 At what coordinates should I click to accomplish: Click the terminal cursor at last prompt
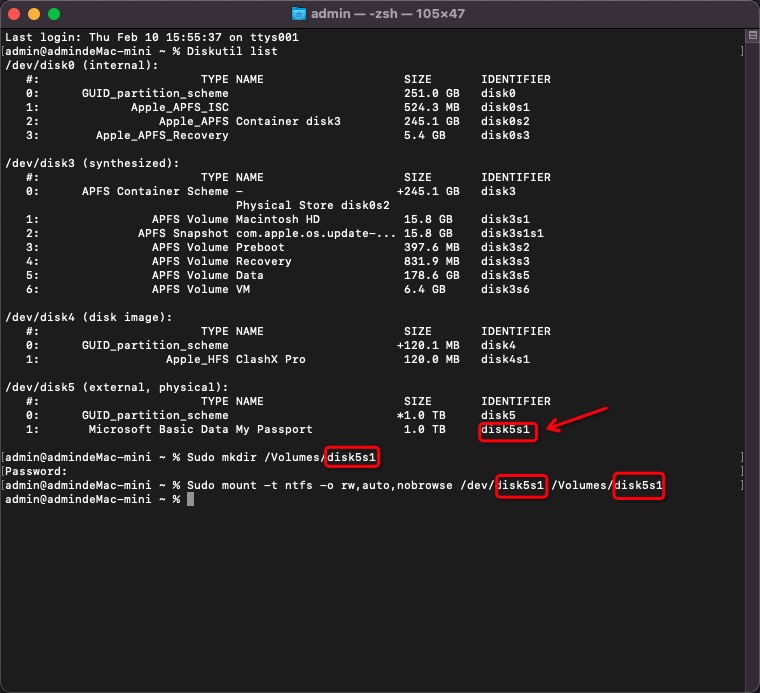point(190,499)
